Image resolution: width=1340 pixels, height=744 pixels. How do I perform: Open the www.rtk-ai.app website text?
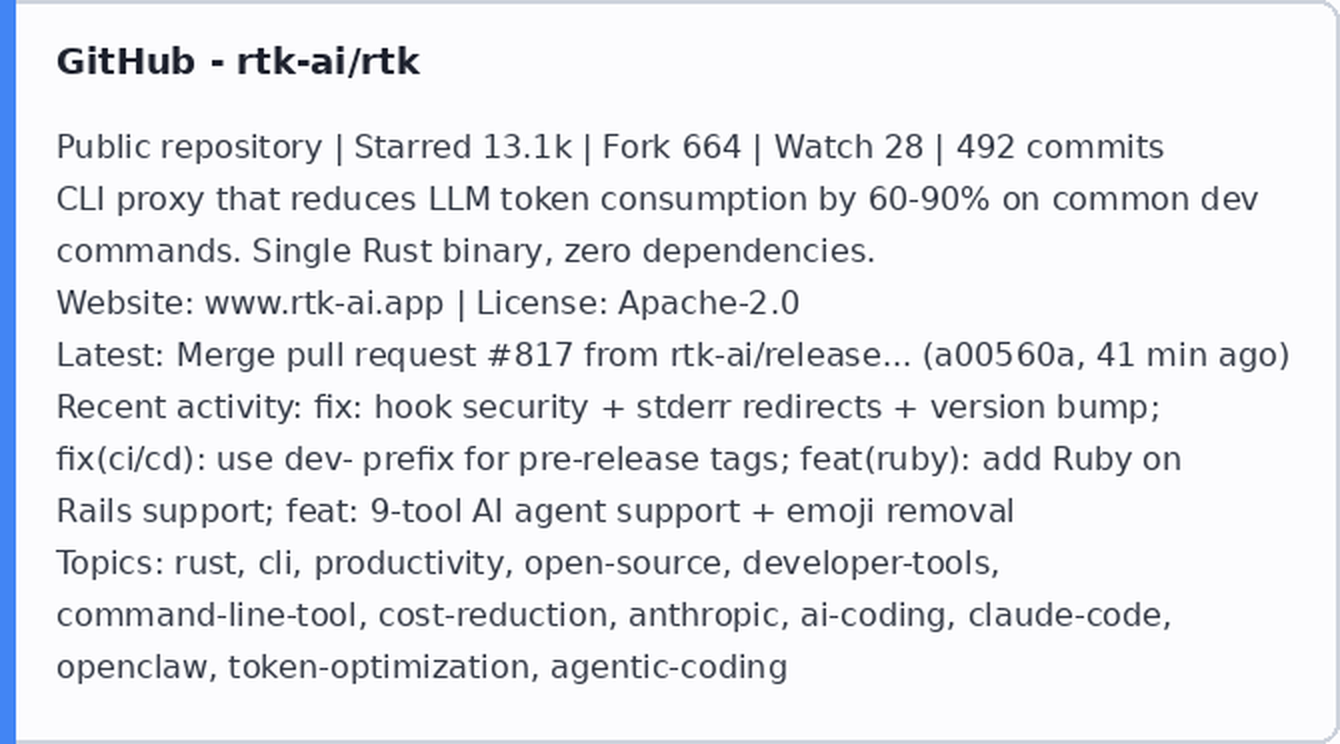324,303
